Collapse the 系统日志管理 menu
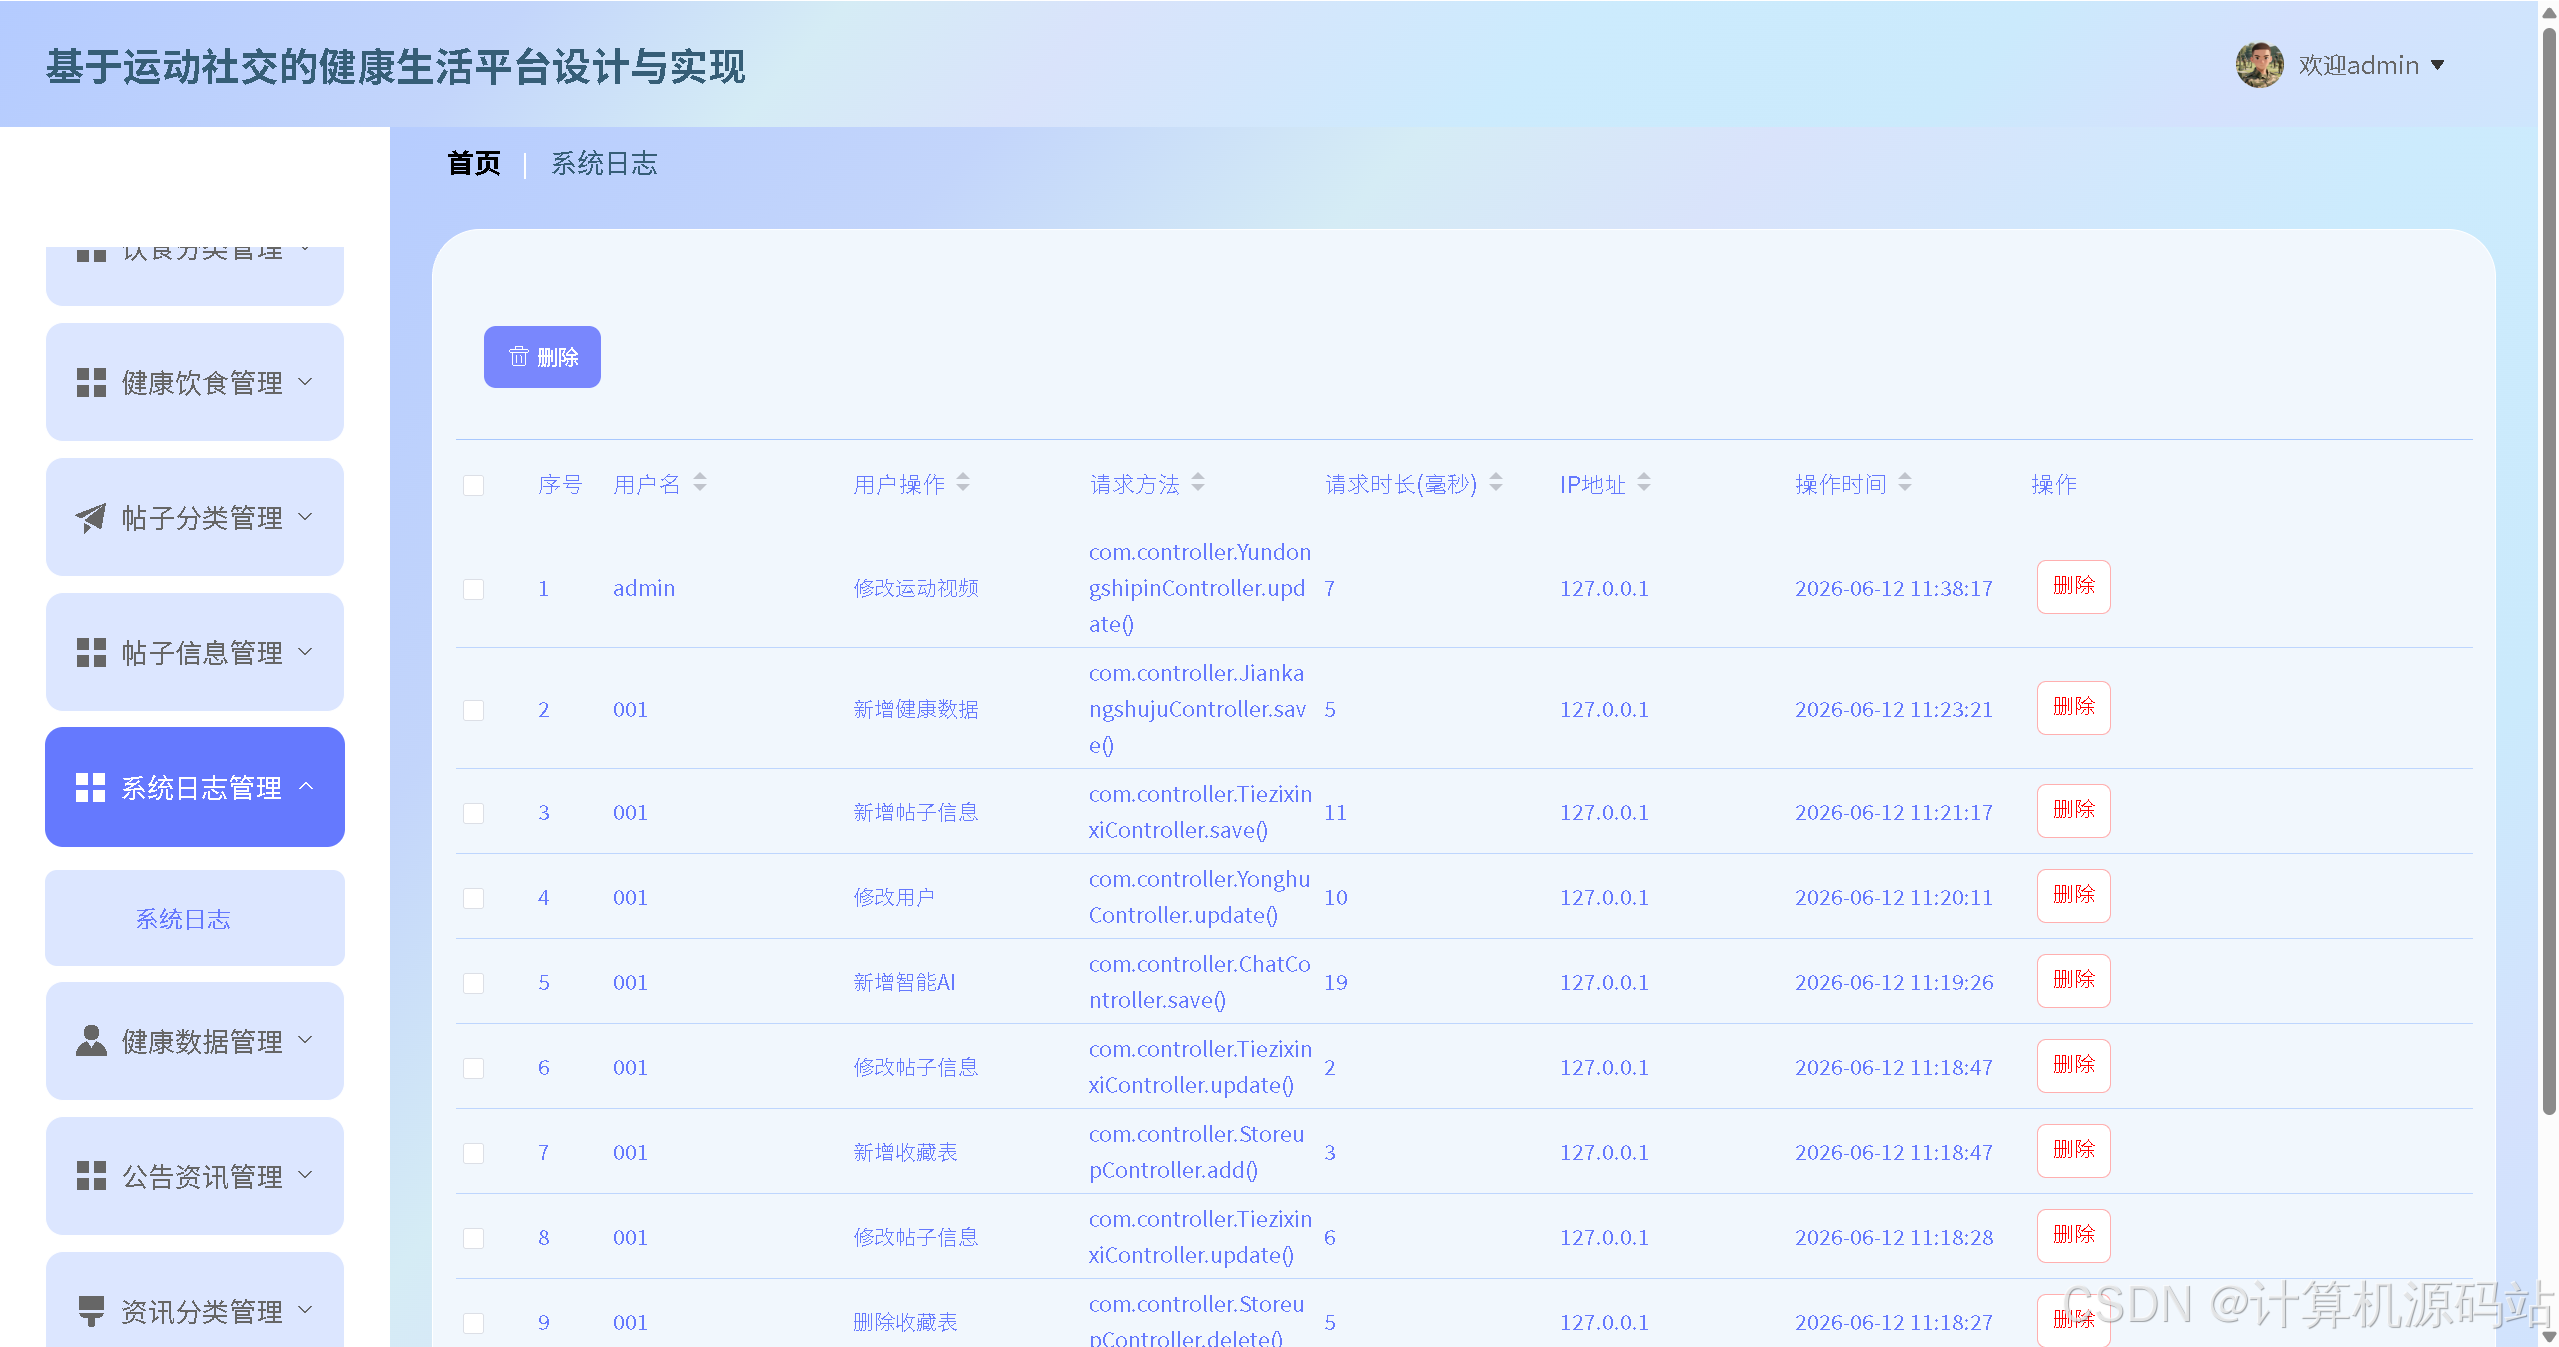Screen dimensions: 2559x1347 [195, 787]
